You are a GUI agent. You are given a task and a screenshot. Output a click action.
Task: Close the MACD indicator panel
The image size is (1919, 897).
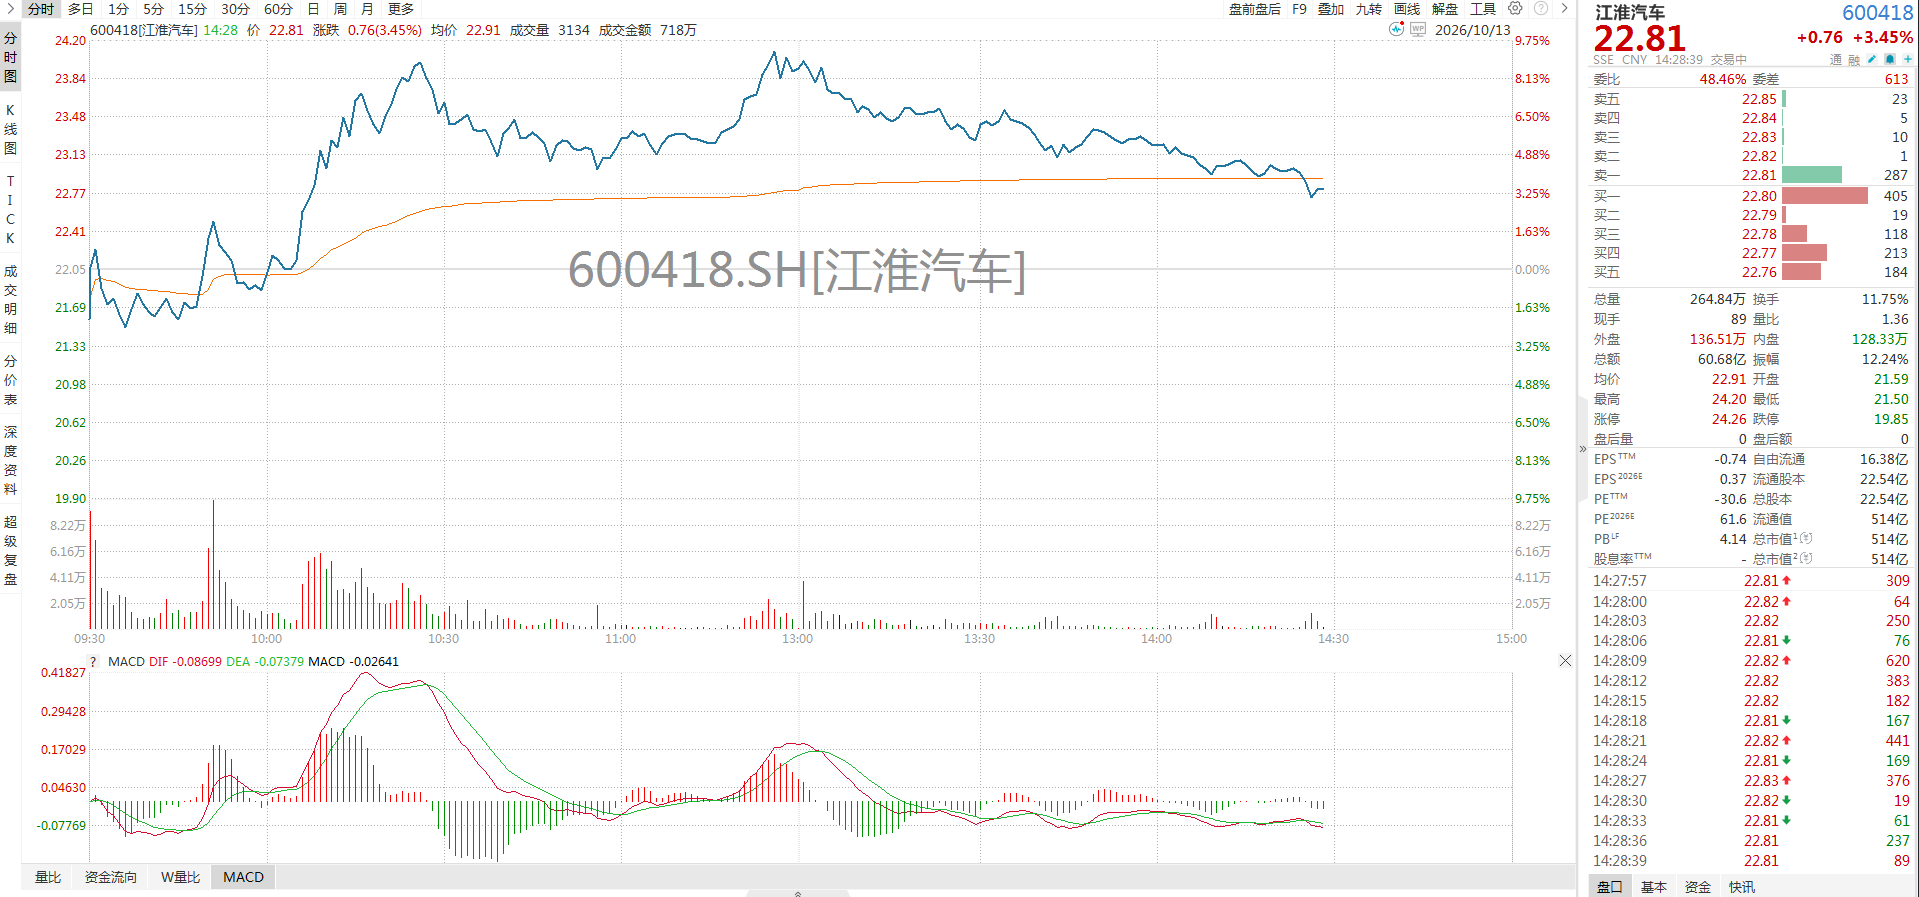(x=1565, y=661)
